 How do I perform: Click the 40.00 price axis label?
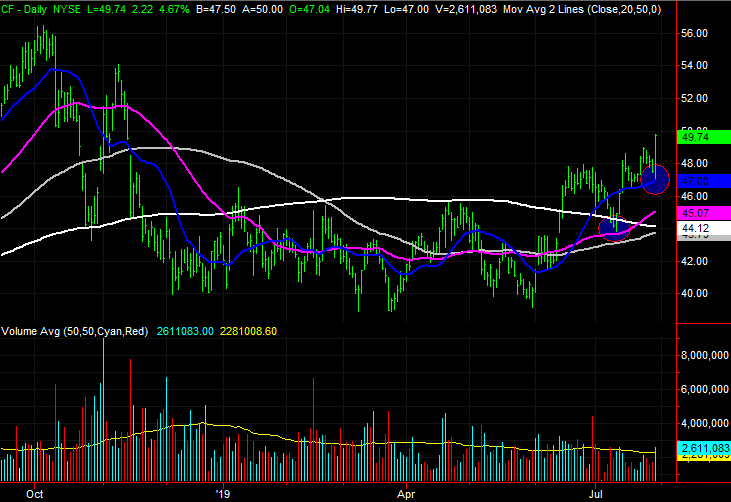pos(695,294)
